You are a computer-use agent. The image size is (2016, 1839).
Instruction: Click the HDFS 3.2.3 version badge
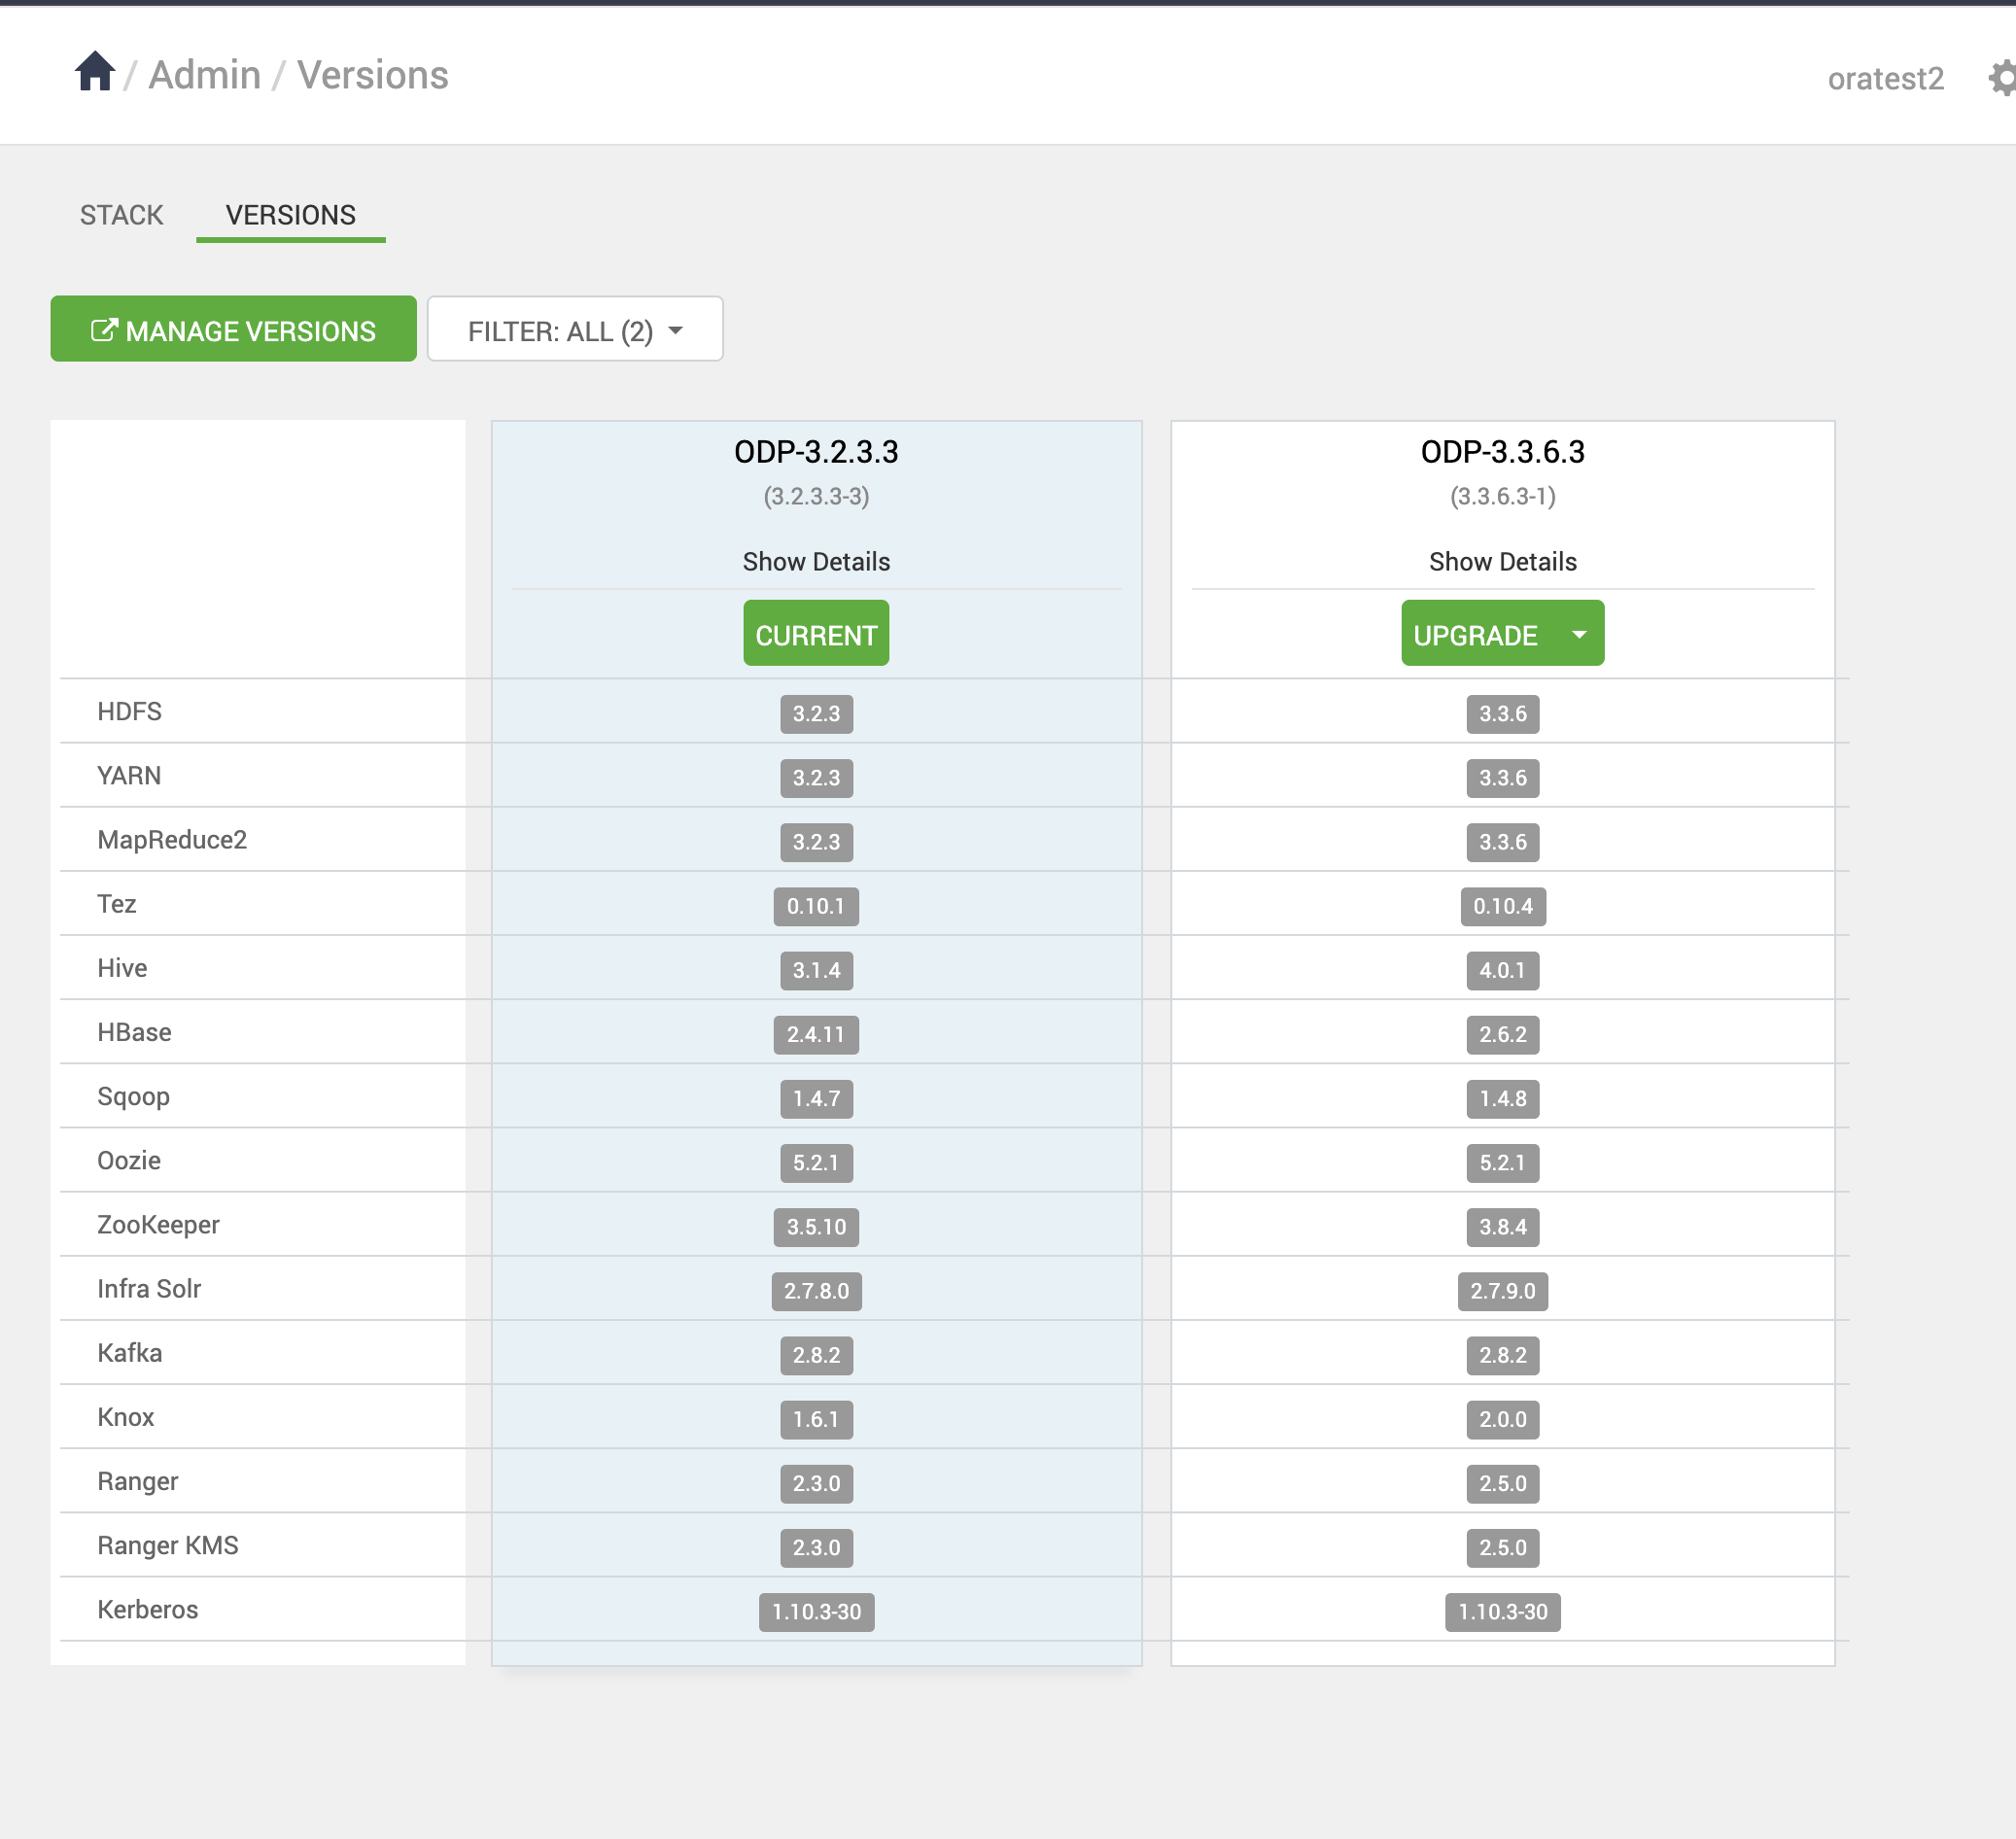[x=816, y=714]
